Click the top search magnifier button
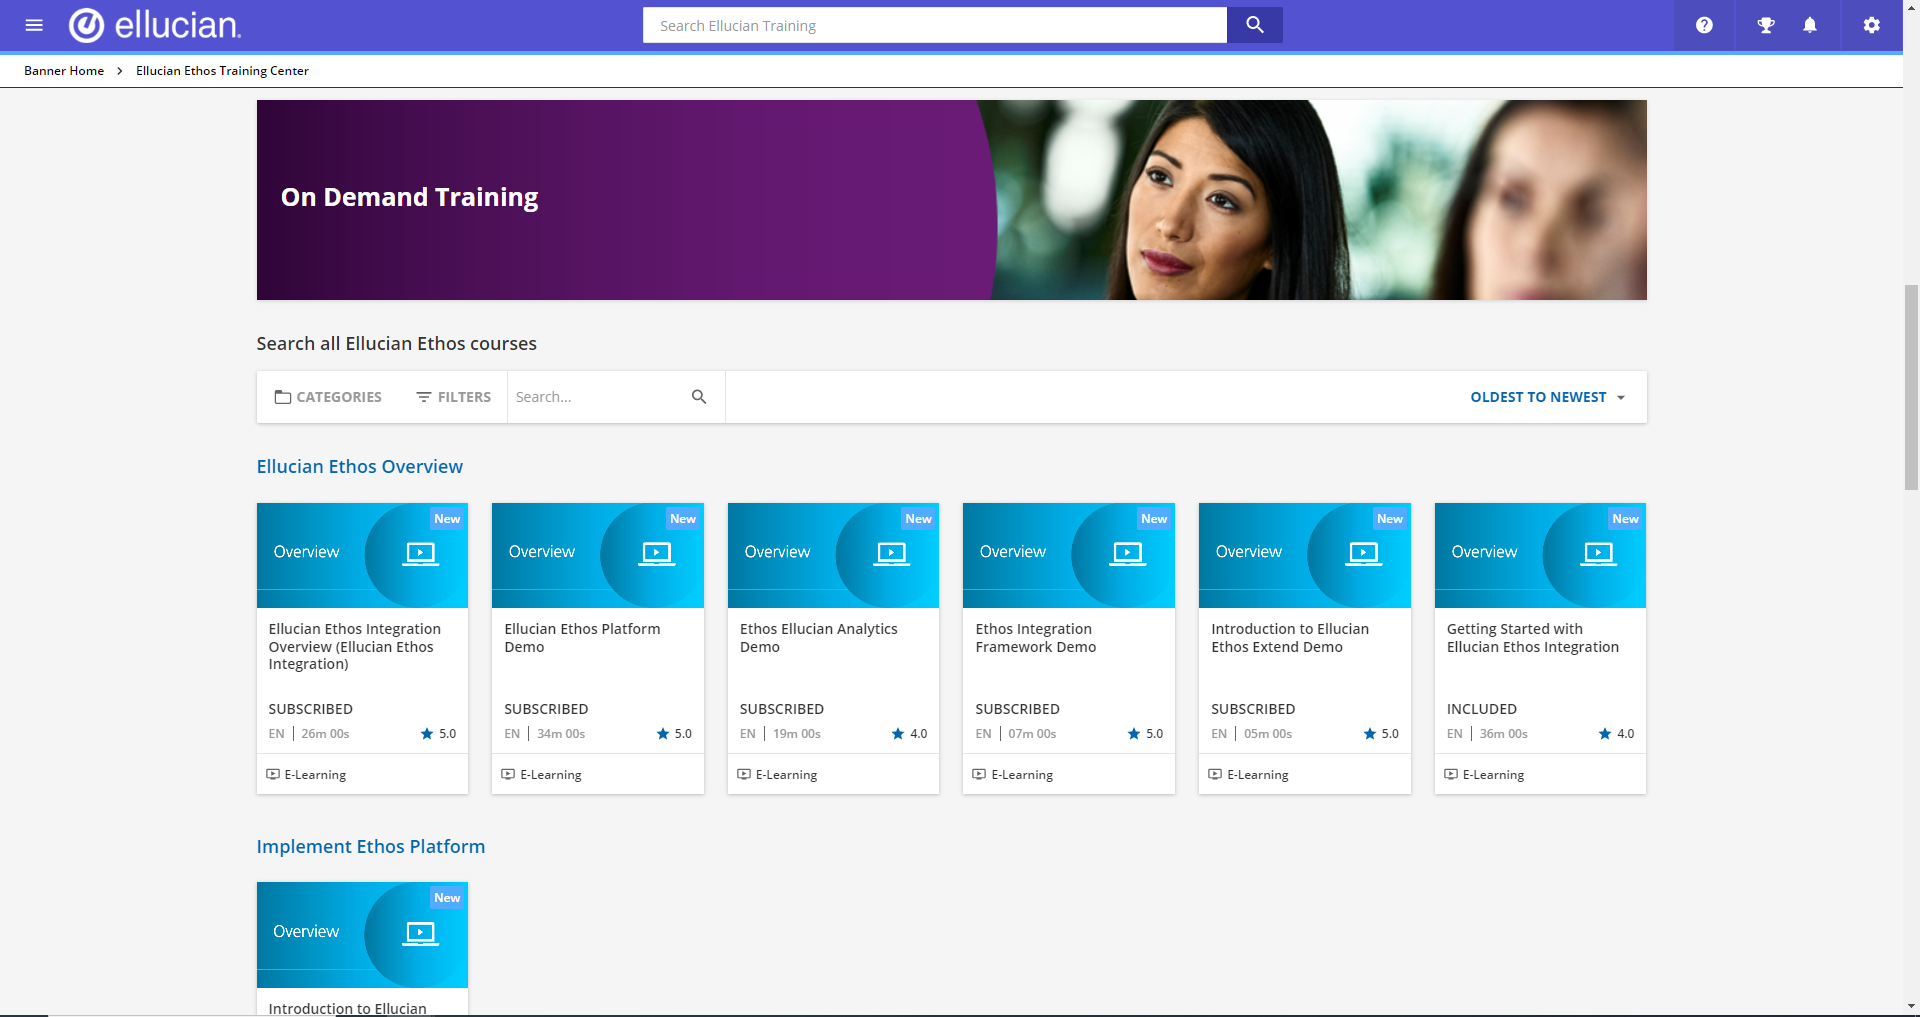This screenshot has height=1017, width=1920. pos(1255,25)
